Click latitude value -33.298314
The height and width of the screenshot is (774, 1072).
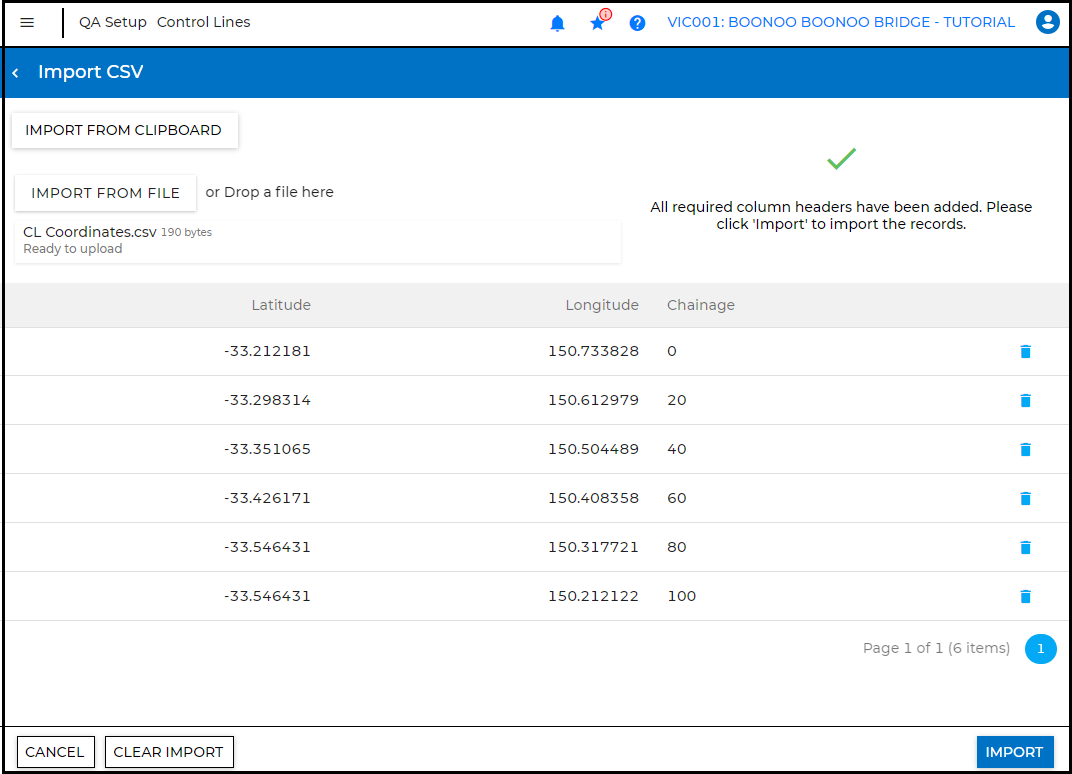coord(267,401)
